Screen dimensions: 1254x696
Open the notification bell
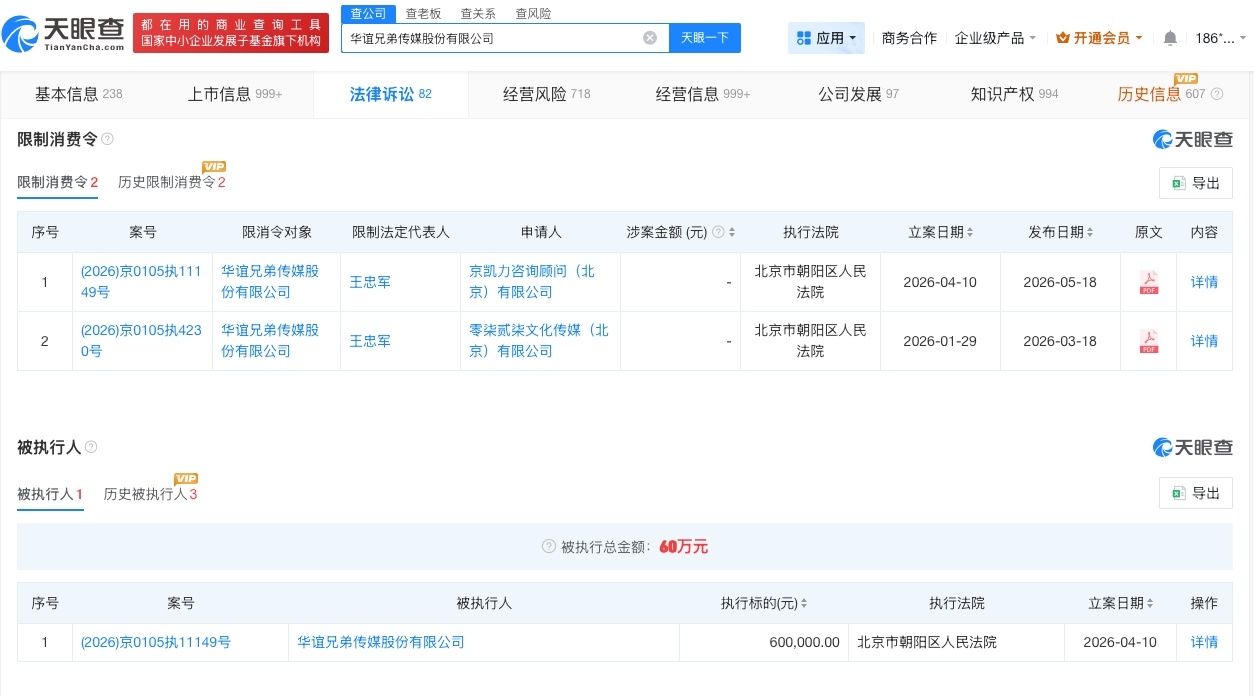pyautogui.click(x=1170, y=38)
